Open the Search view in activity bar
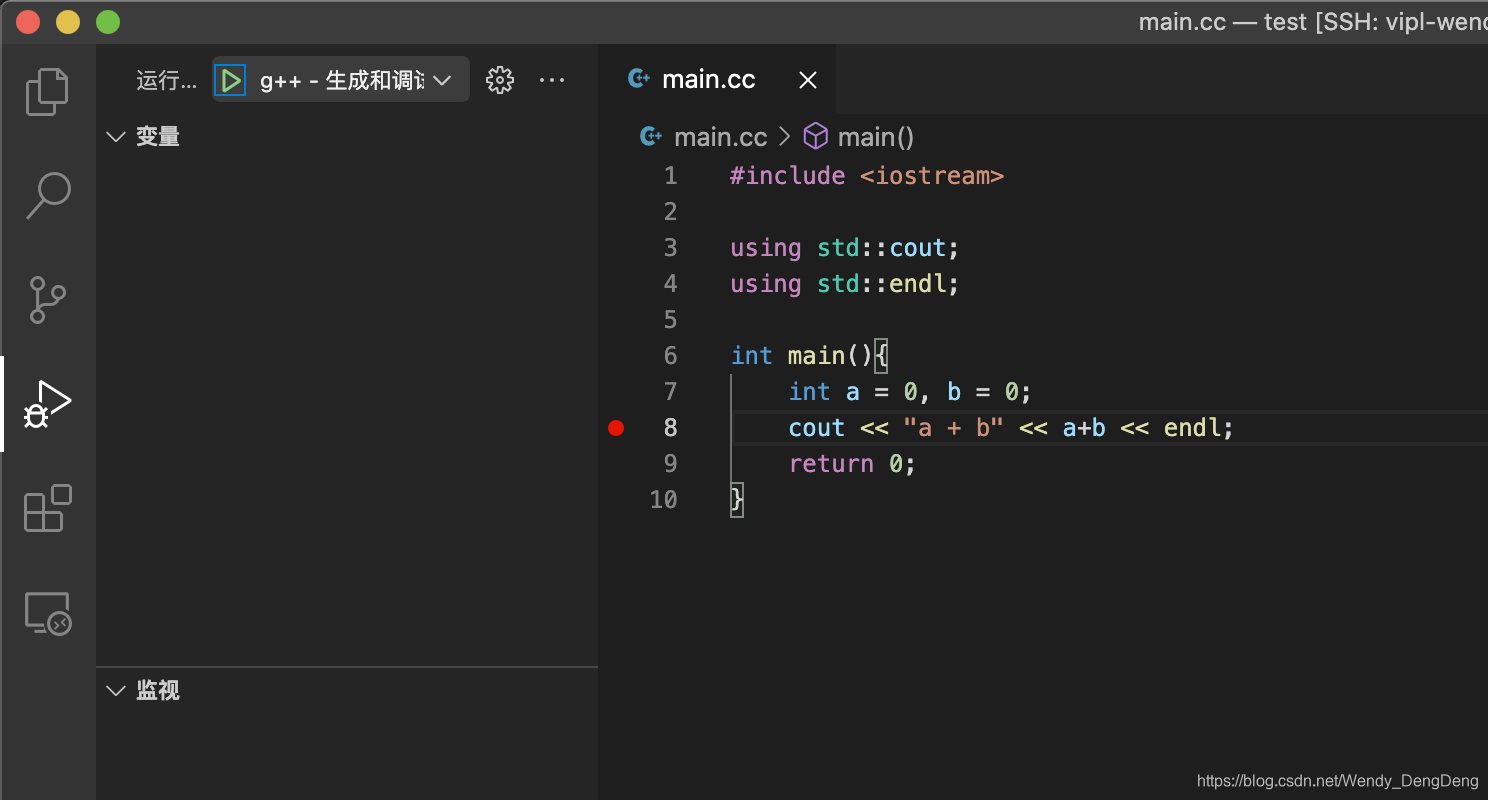The height and width of the screenshot is (800, 1488). (x=47, y=196)
